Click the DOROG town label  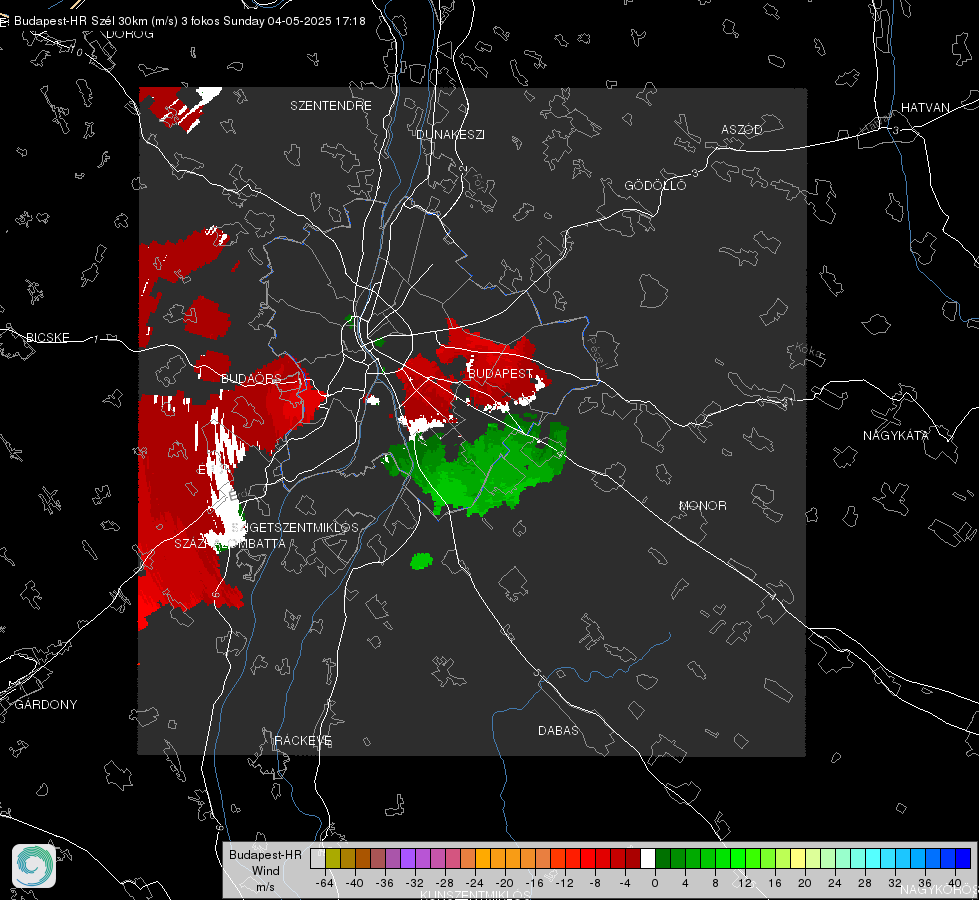coord(130,34)
